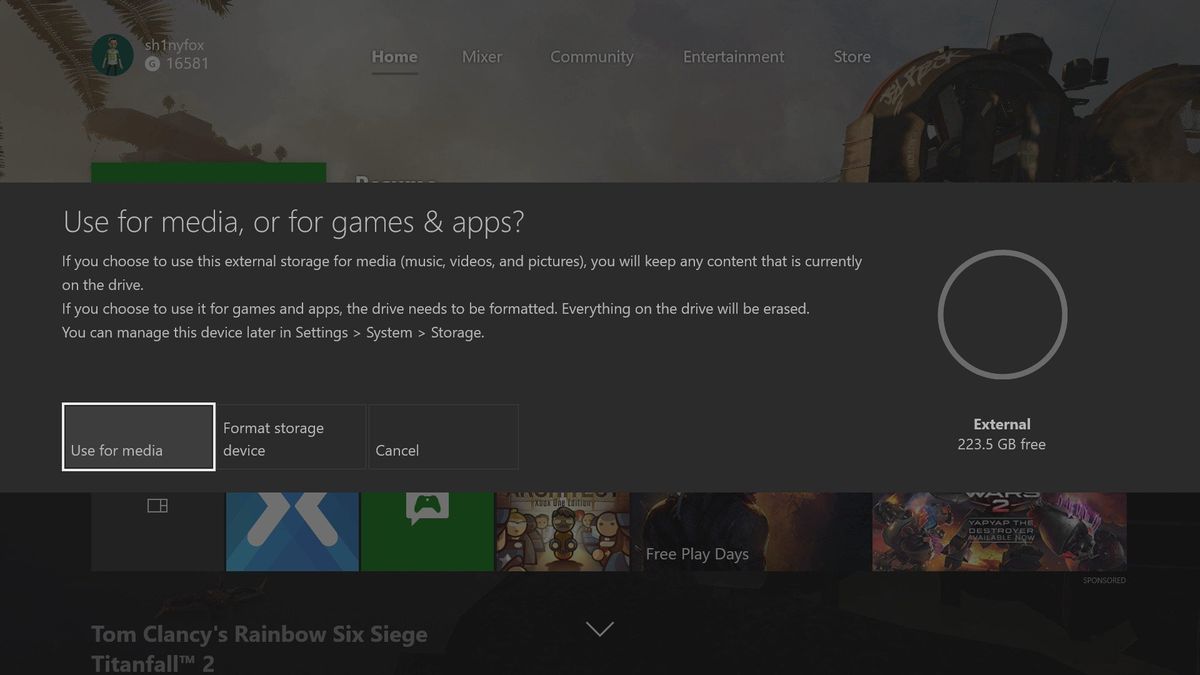Go to the Community tab
The image size is (1200, 675).
click(x=592, y=57)
